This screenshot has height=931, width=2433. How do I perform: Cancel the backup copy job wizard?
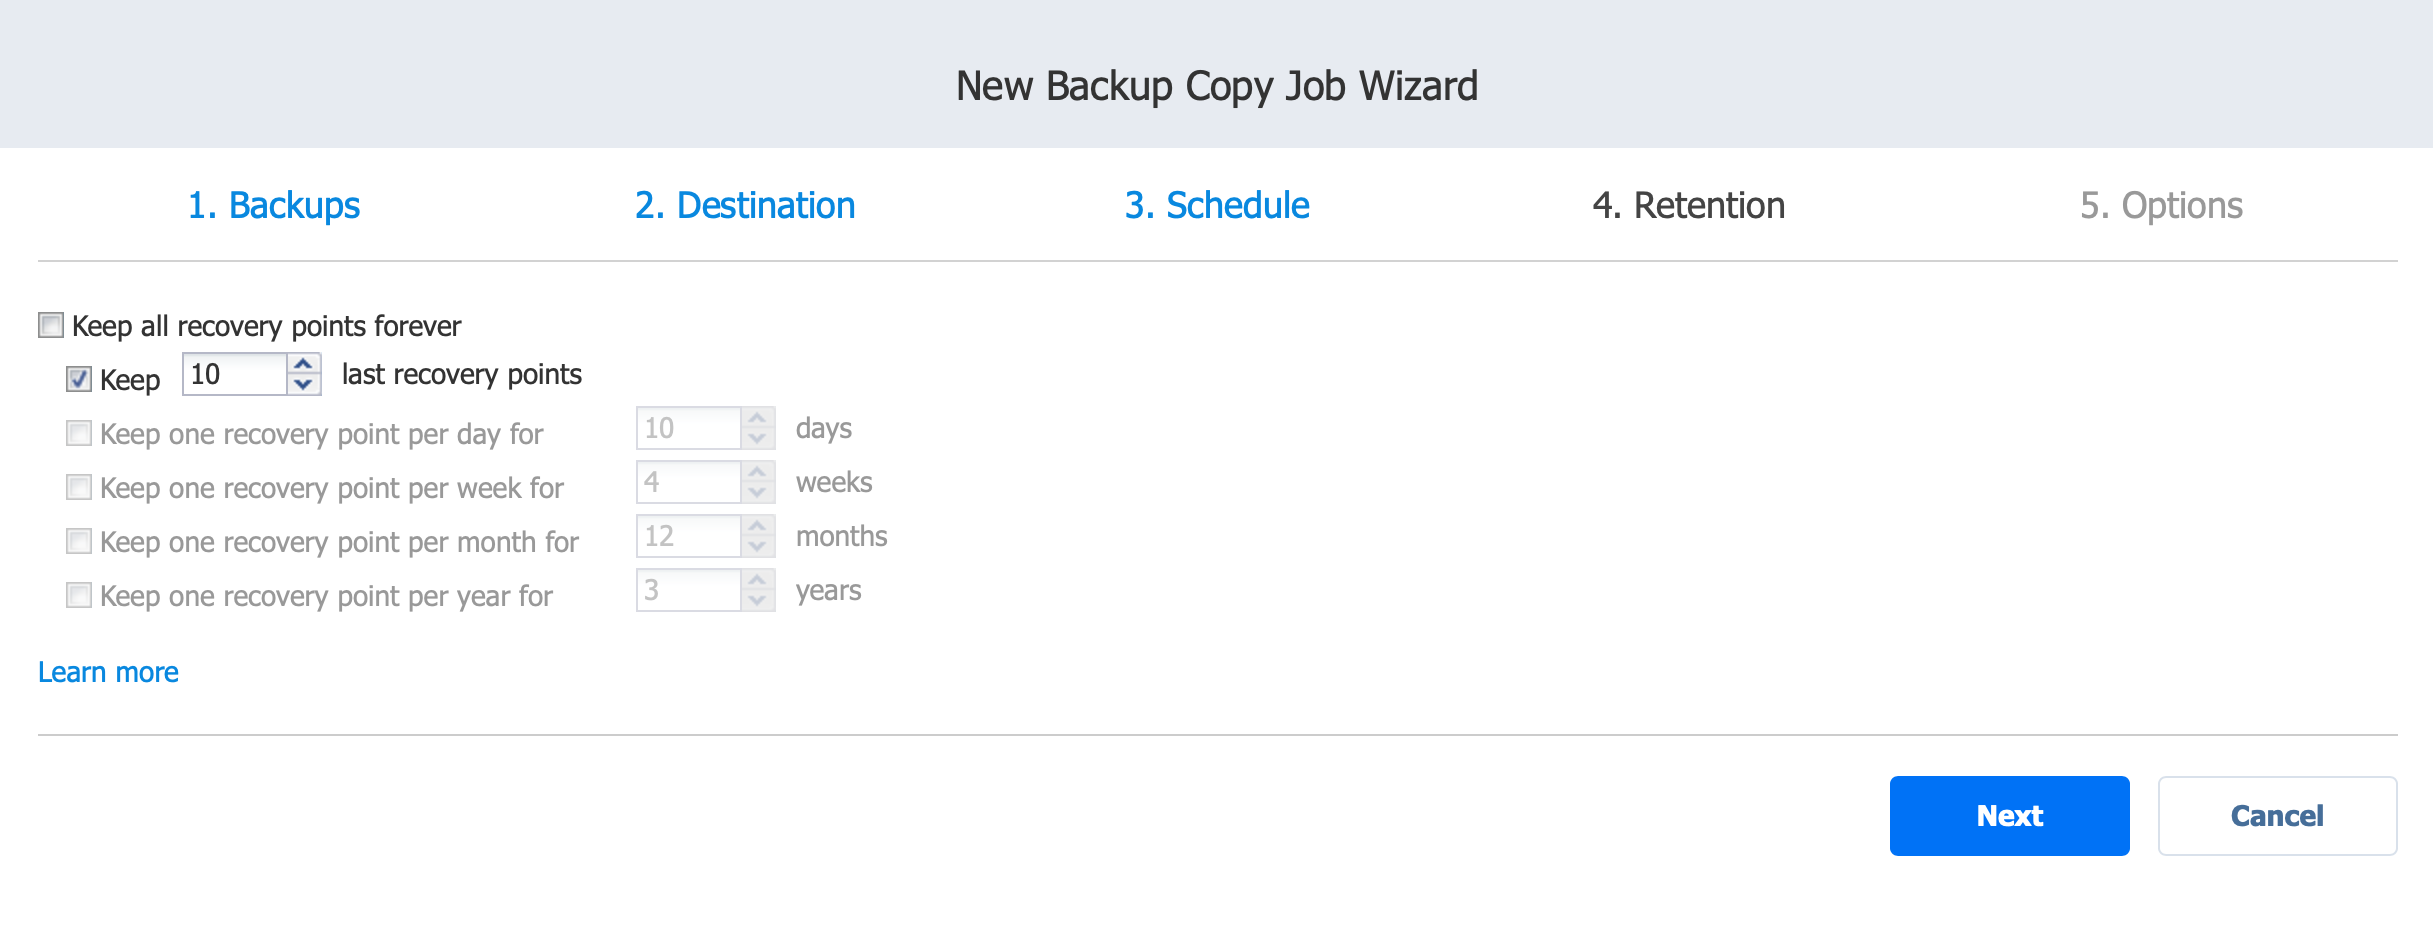(2277, 816)
